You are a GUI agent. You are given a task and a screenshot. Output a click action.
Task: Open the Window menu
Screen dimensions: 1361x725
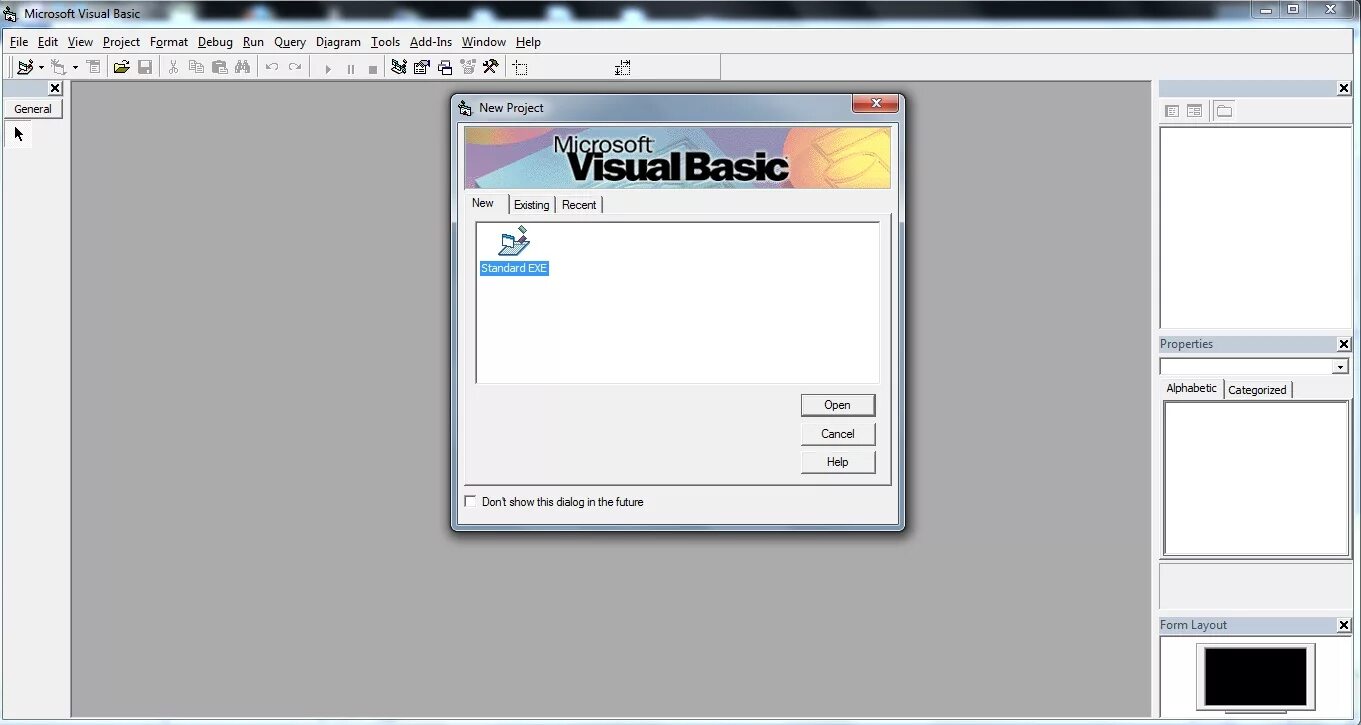(x=484, y=42)
